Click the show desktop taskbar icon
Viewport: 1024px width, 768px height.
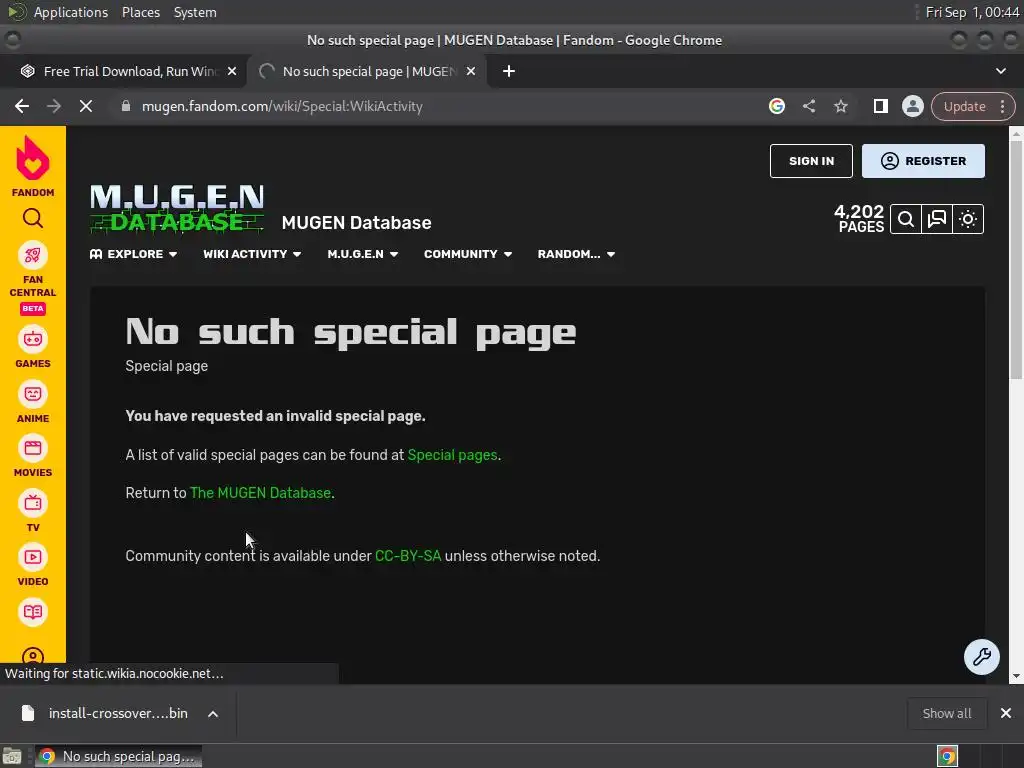point(12,756)
